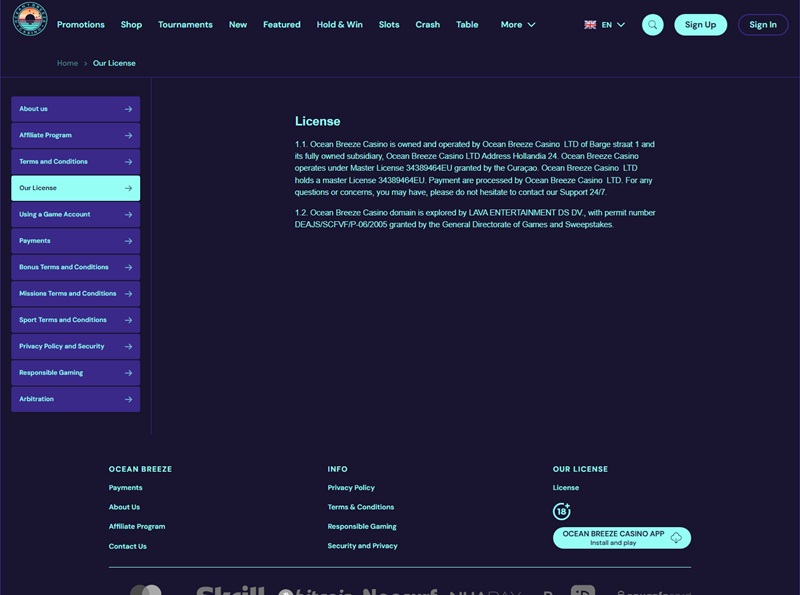Open the Featured games menu item

pos(282,24)
